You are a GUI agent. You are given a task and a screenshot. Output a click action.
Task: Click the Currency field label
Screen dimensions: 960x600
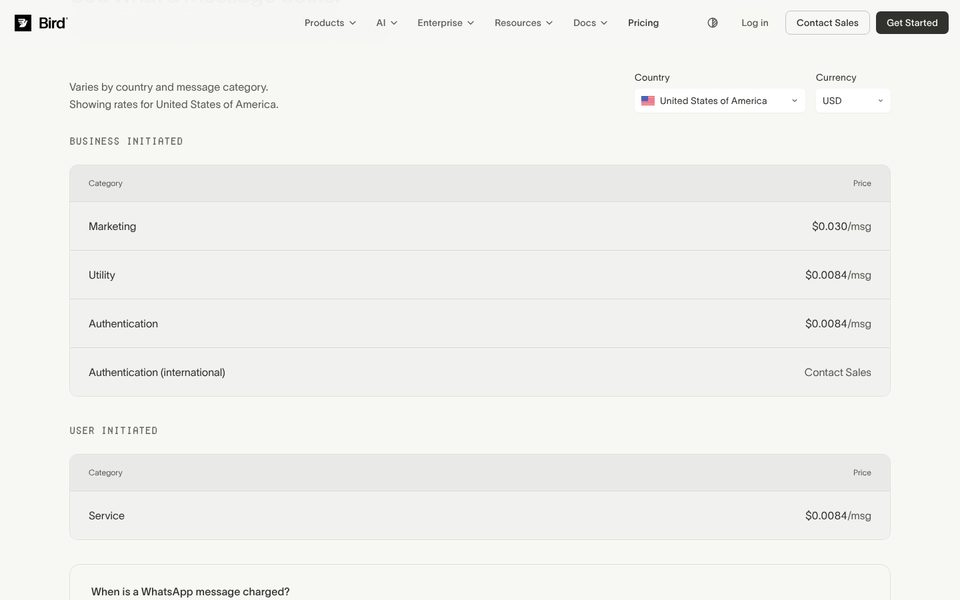point(836,78)
